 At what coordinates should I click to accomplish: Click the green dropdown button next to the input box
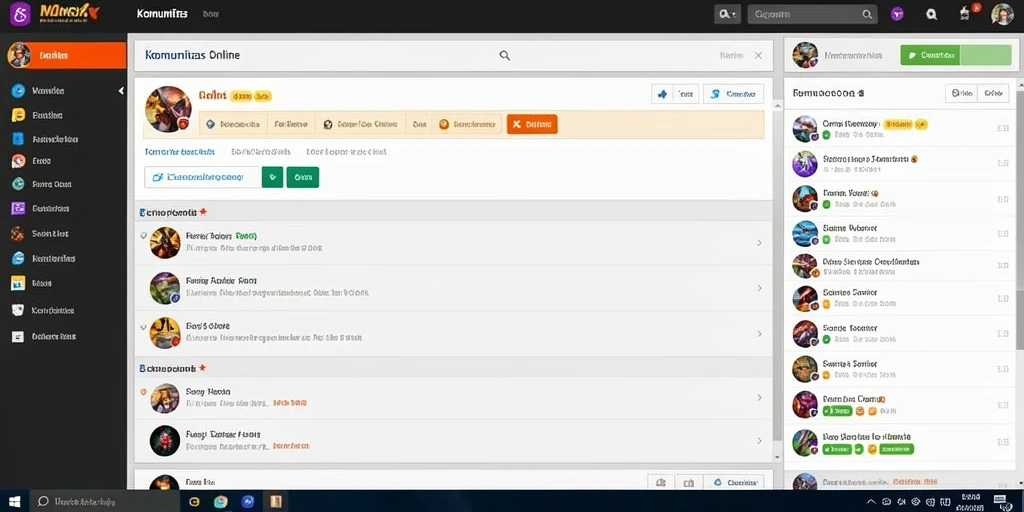(x=272, y=177)
